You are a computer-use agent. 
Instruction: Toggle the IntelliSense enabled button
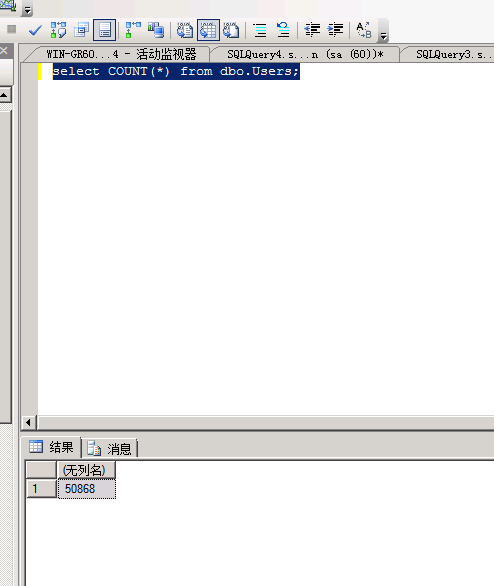coord(104,30)
